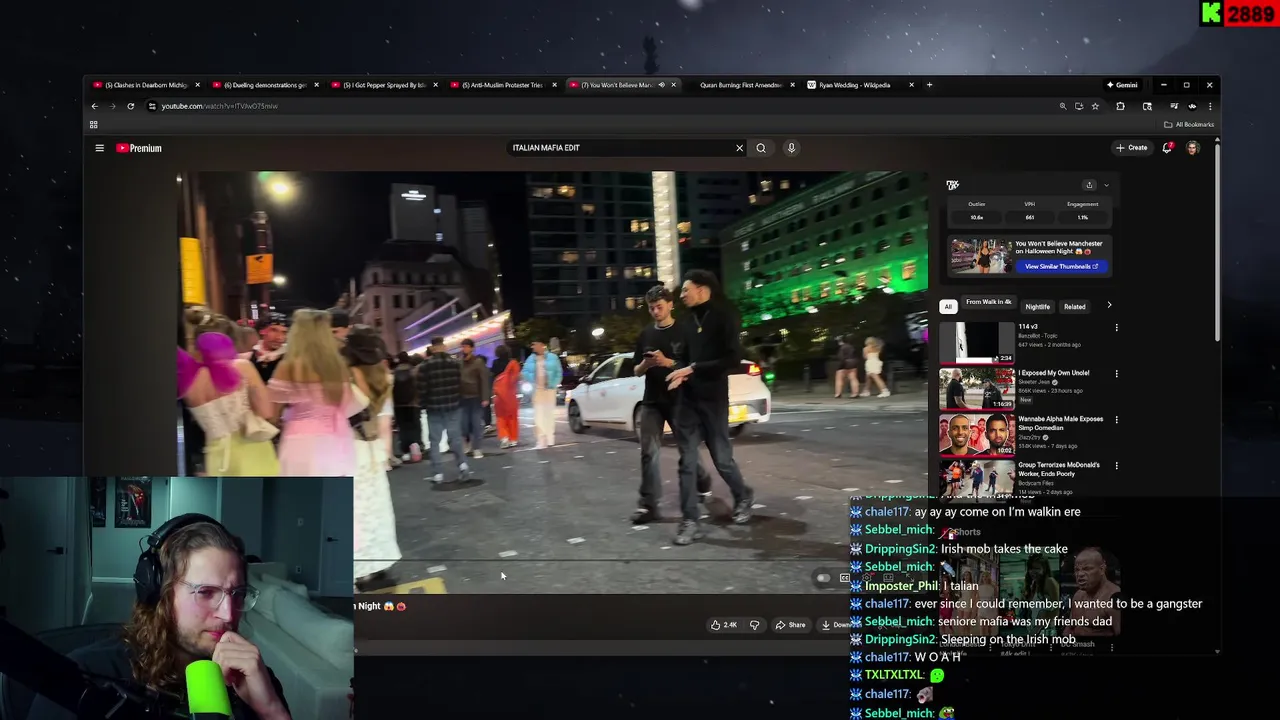
Task: Click the Engagement 1.1% stat
Action: 1083,211
